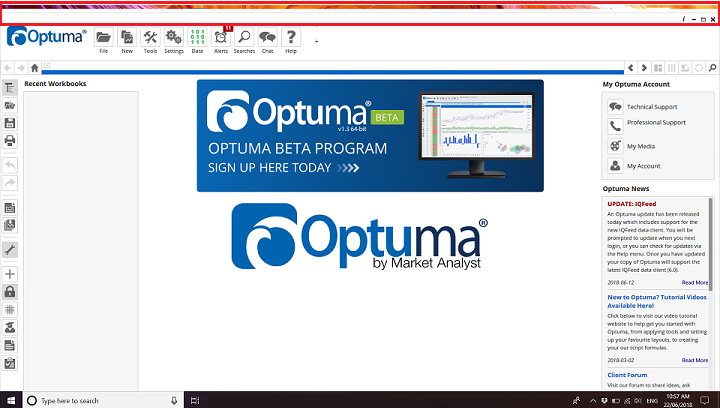Click the new page icon in sidebar
The image size is (720, 408).
coord(10,208)
